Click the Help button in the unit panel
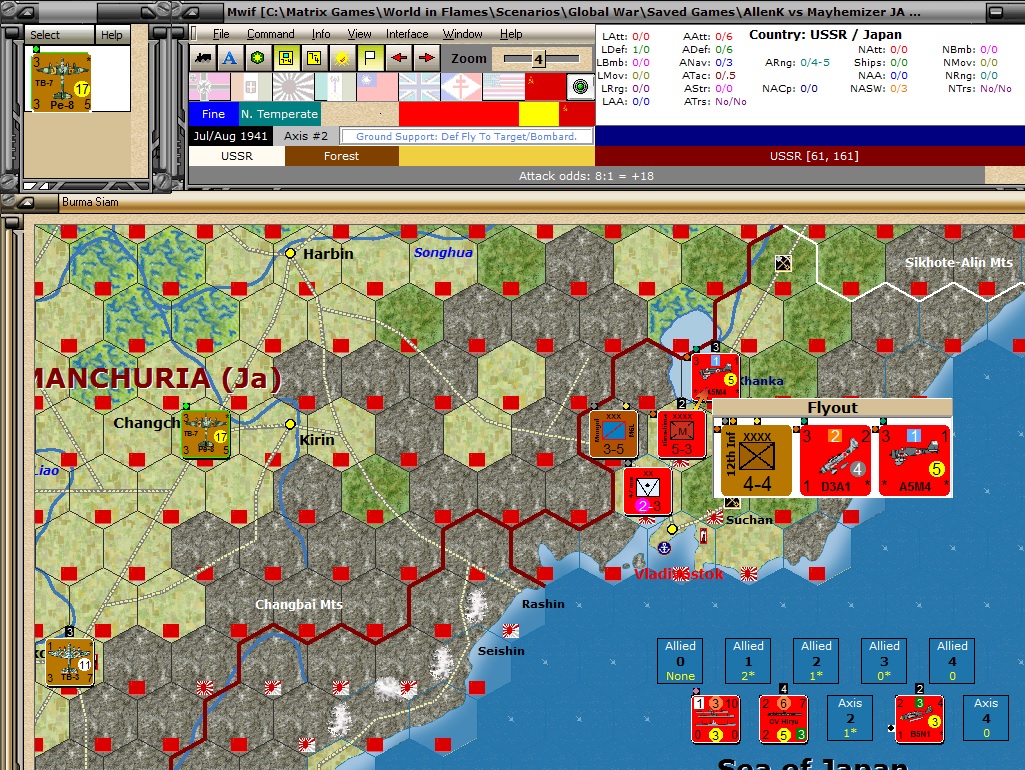This screenshot has width=1025, height=770. click(x=112, y=35)
